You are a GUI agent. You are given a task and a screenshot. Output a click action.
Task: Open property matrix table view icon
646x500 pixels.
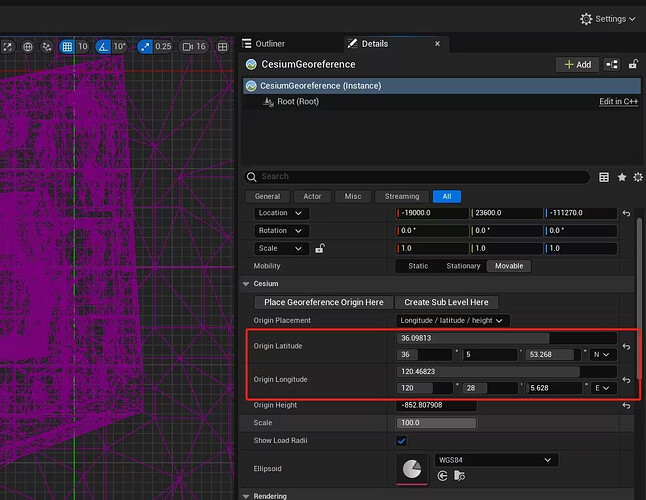point(604,177)
